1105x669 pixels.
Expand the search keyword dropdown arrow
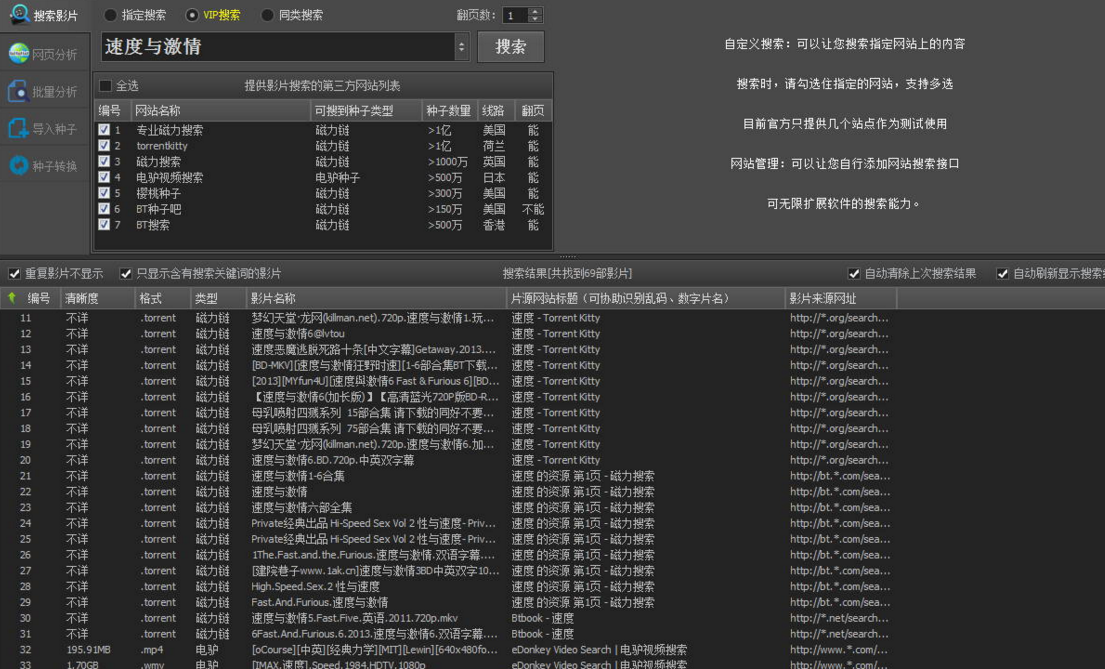coord(461,47)
